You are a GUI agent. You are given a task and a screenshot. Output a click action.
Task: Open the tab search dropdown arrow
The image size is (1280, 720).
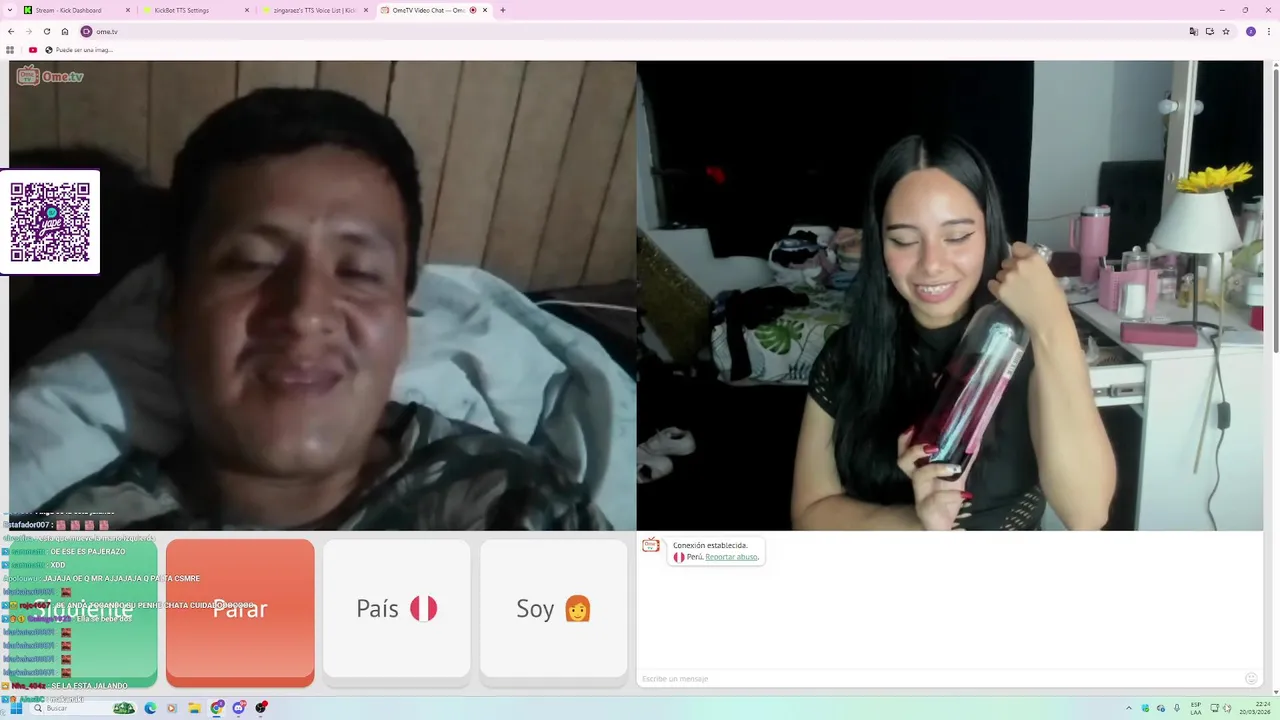click(11, 10)
